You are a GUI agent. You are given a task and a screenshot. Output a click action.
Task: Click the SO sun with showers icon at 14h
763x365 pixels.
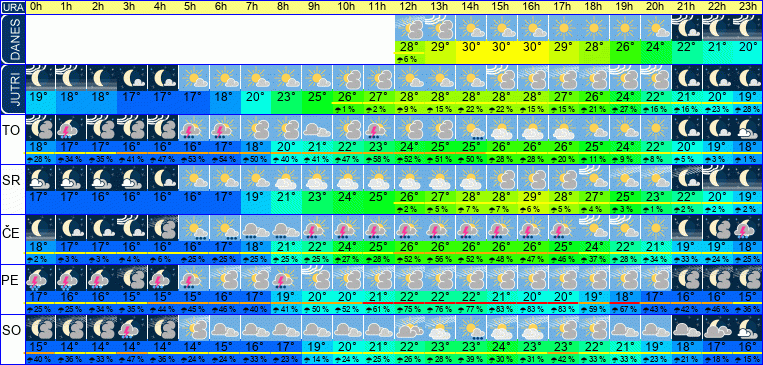coord(471,328)
